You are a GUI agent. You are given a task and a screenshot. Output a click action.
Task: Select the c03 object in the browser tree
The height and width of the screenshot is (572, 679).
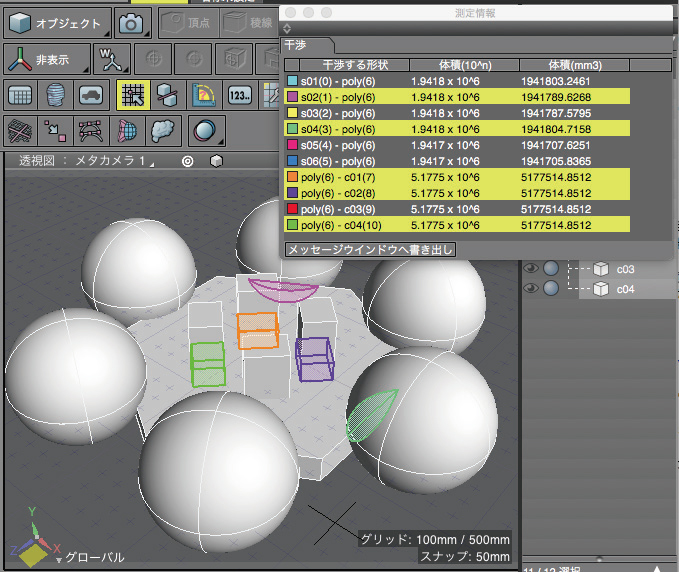[624, 268]
